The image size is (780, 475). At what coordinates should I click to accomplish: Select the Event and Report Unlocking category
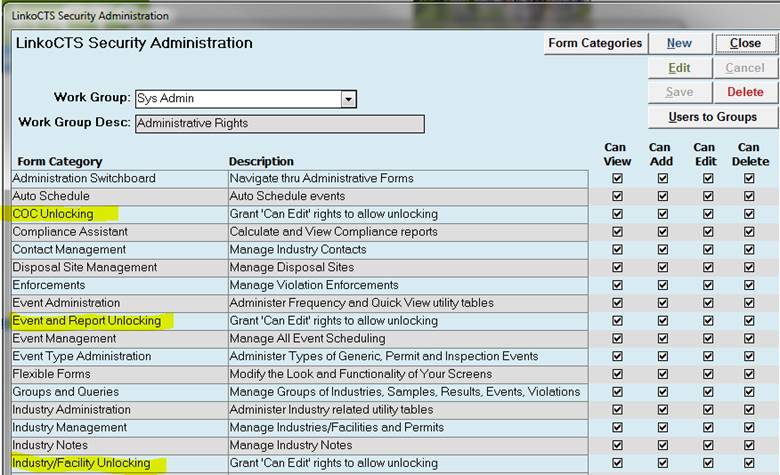point(119,321)
